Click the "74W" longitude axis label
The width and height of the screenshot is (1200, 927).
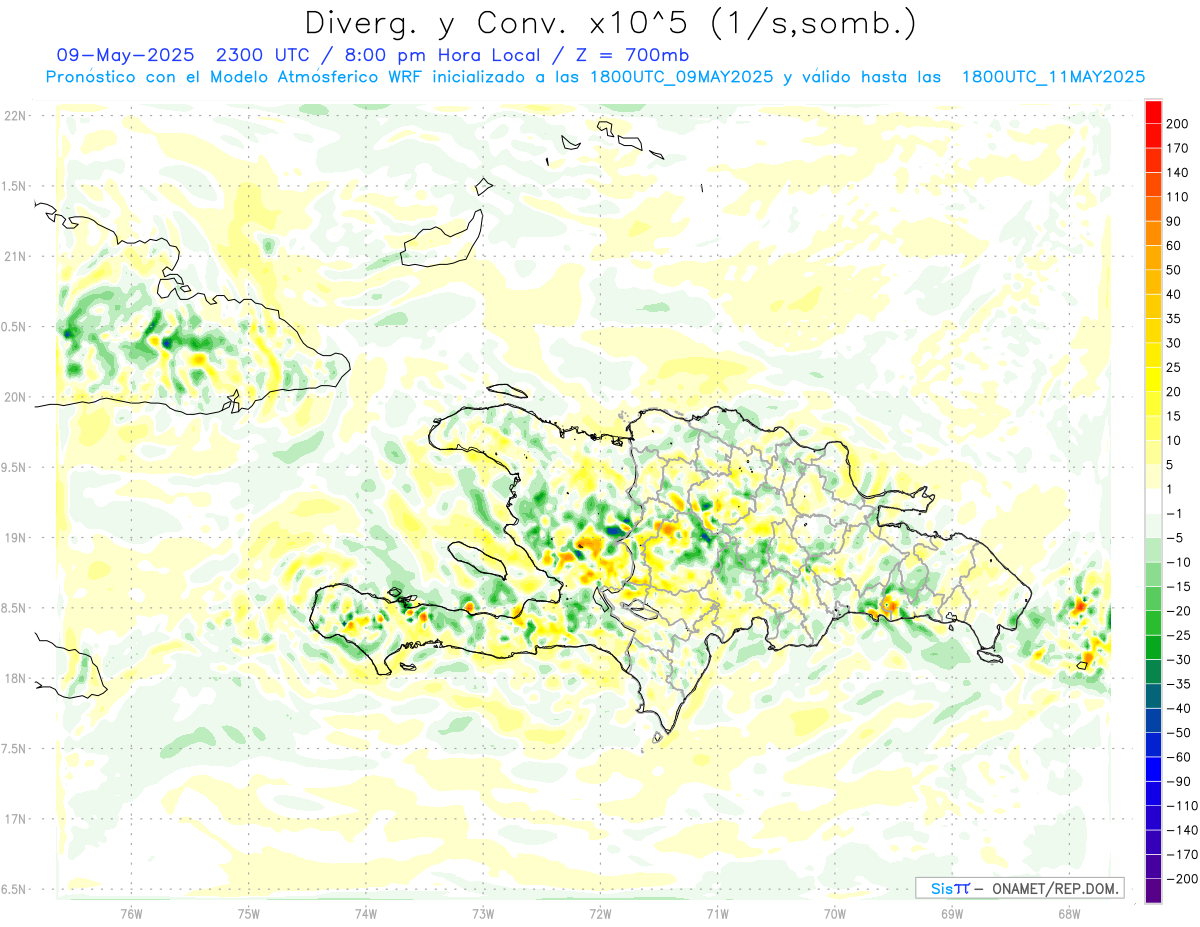[365, 913]
